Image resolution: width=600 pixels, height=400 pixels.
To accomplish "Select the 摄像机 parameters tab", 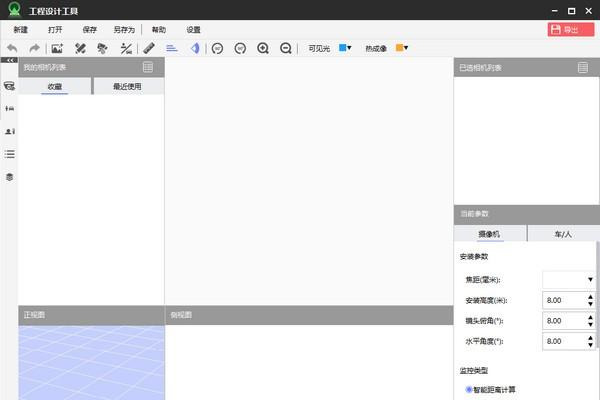I will (490, 233).
